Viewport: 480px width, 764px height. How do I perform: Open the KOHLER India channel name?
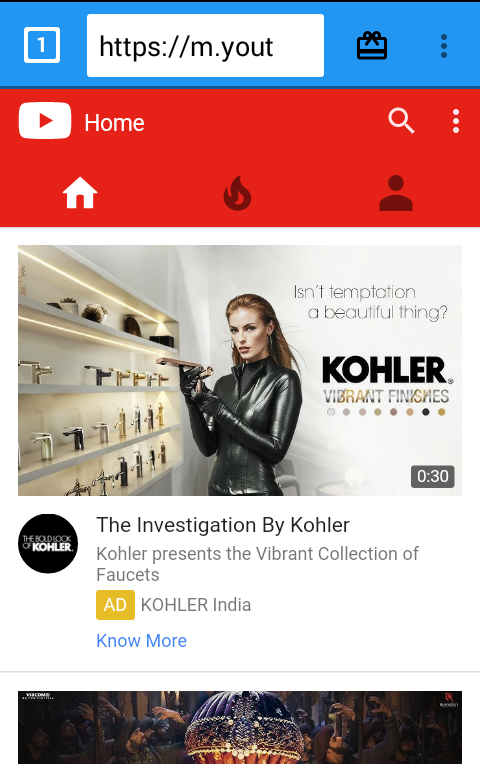pyautogui.click(x=196, y=605)
